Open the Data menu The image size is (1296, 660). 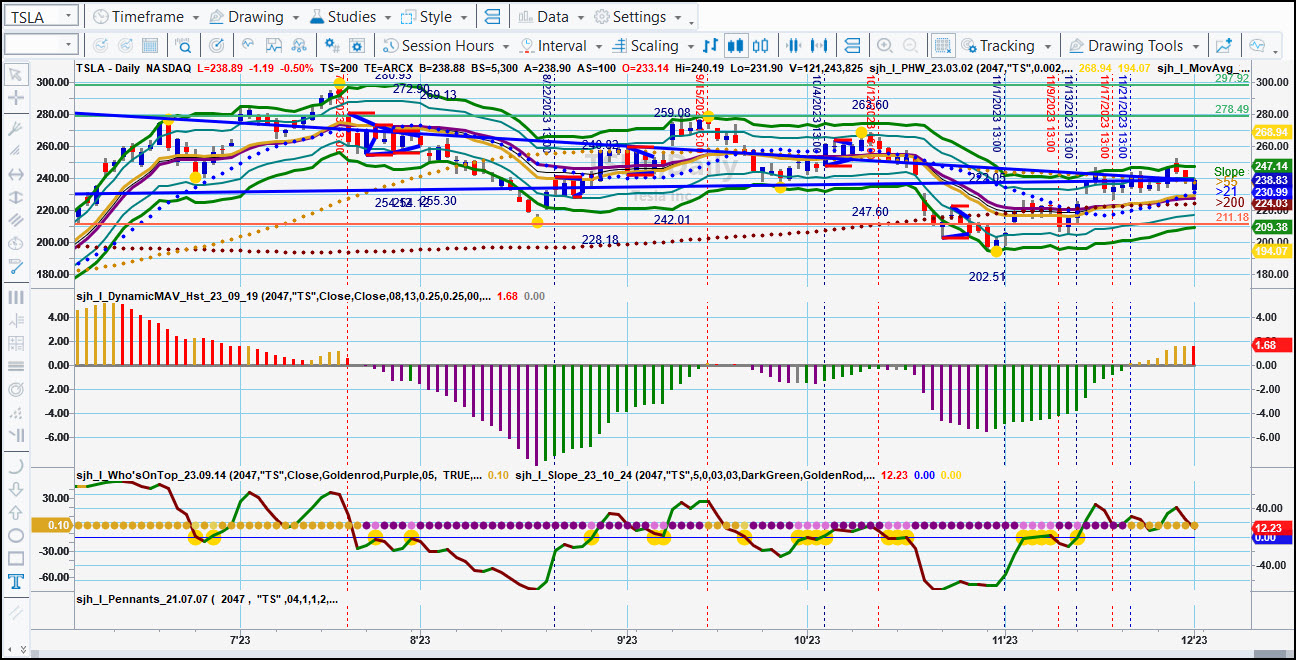pyautogui.click(x=551, y=17)
